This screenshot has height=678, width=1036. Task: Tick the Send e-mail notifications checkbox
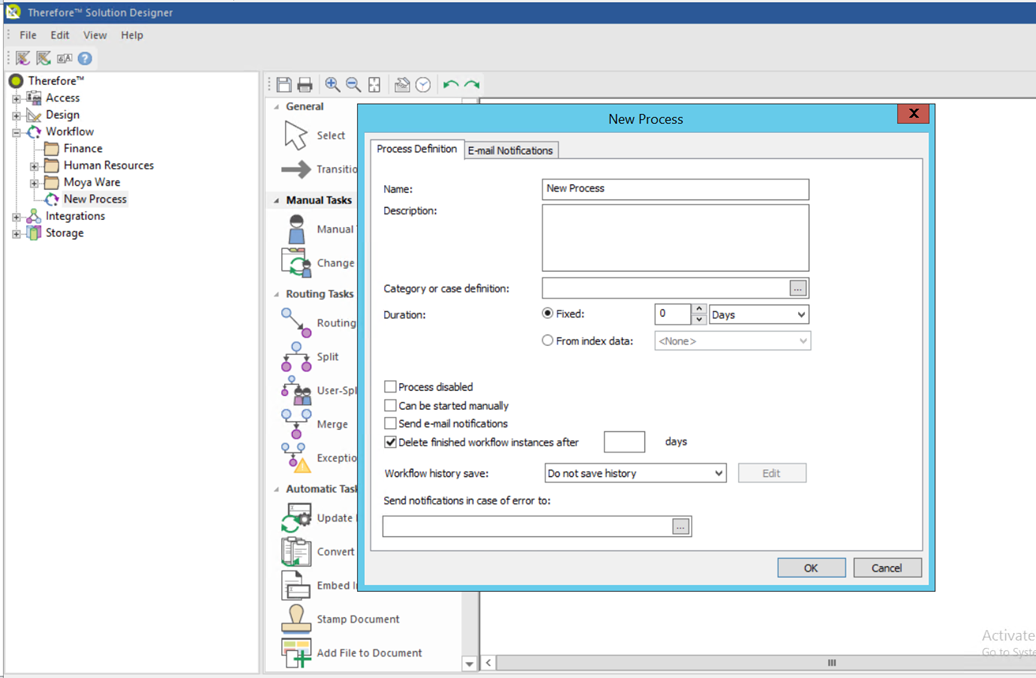391,424
